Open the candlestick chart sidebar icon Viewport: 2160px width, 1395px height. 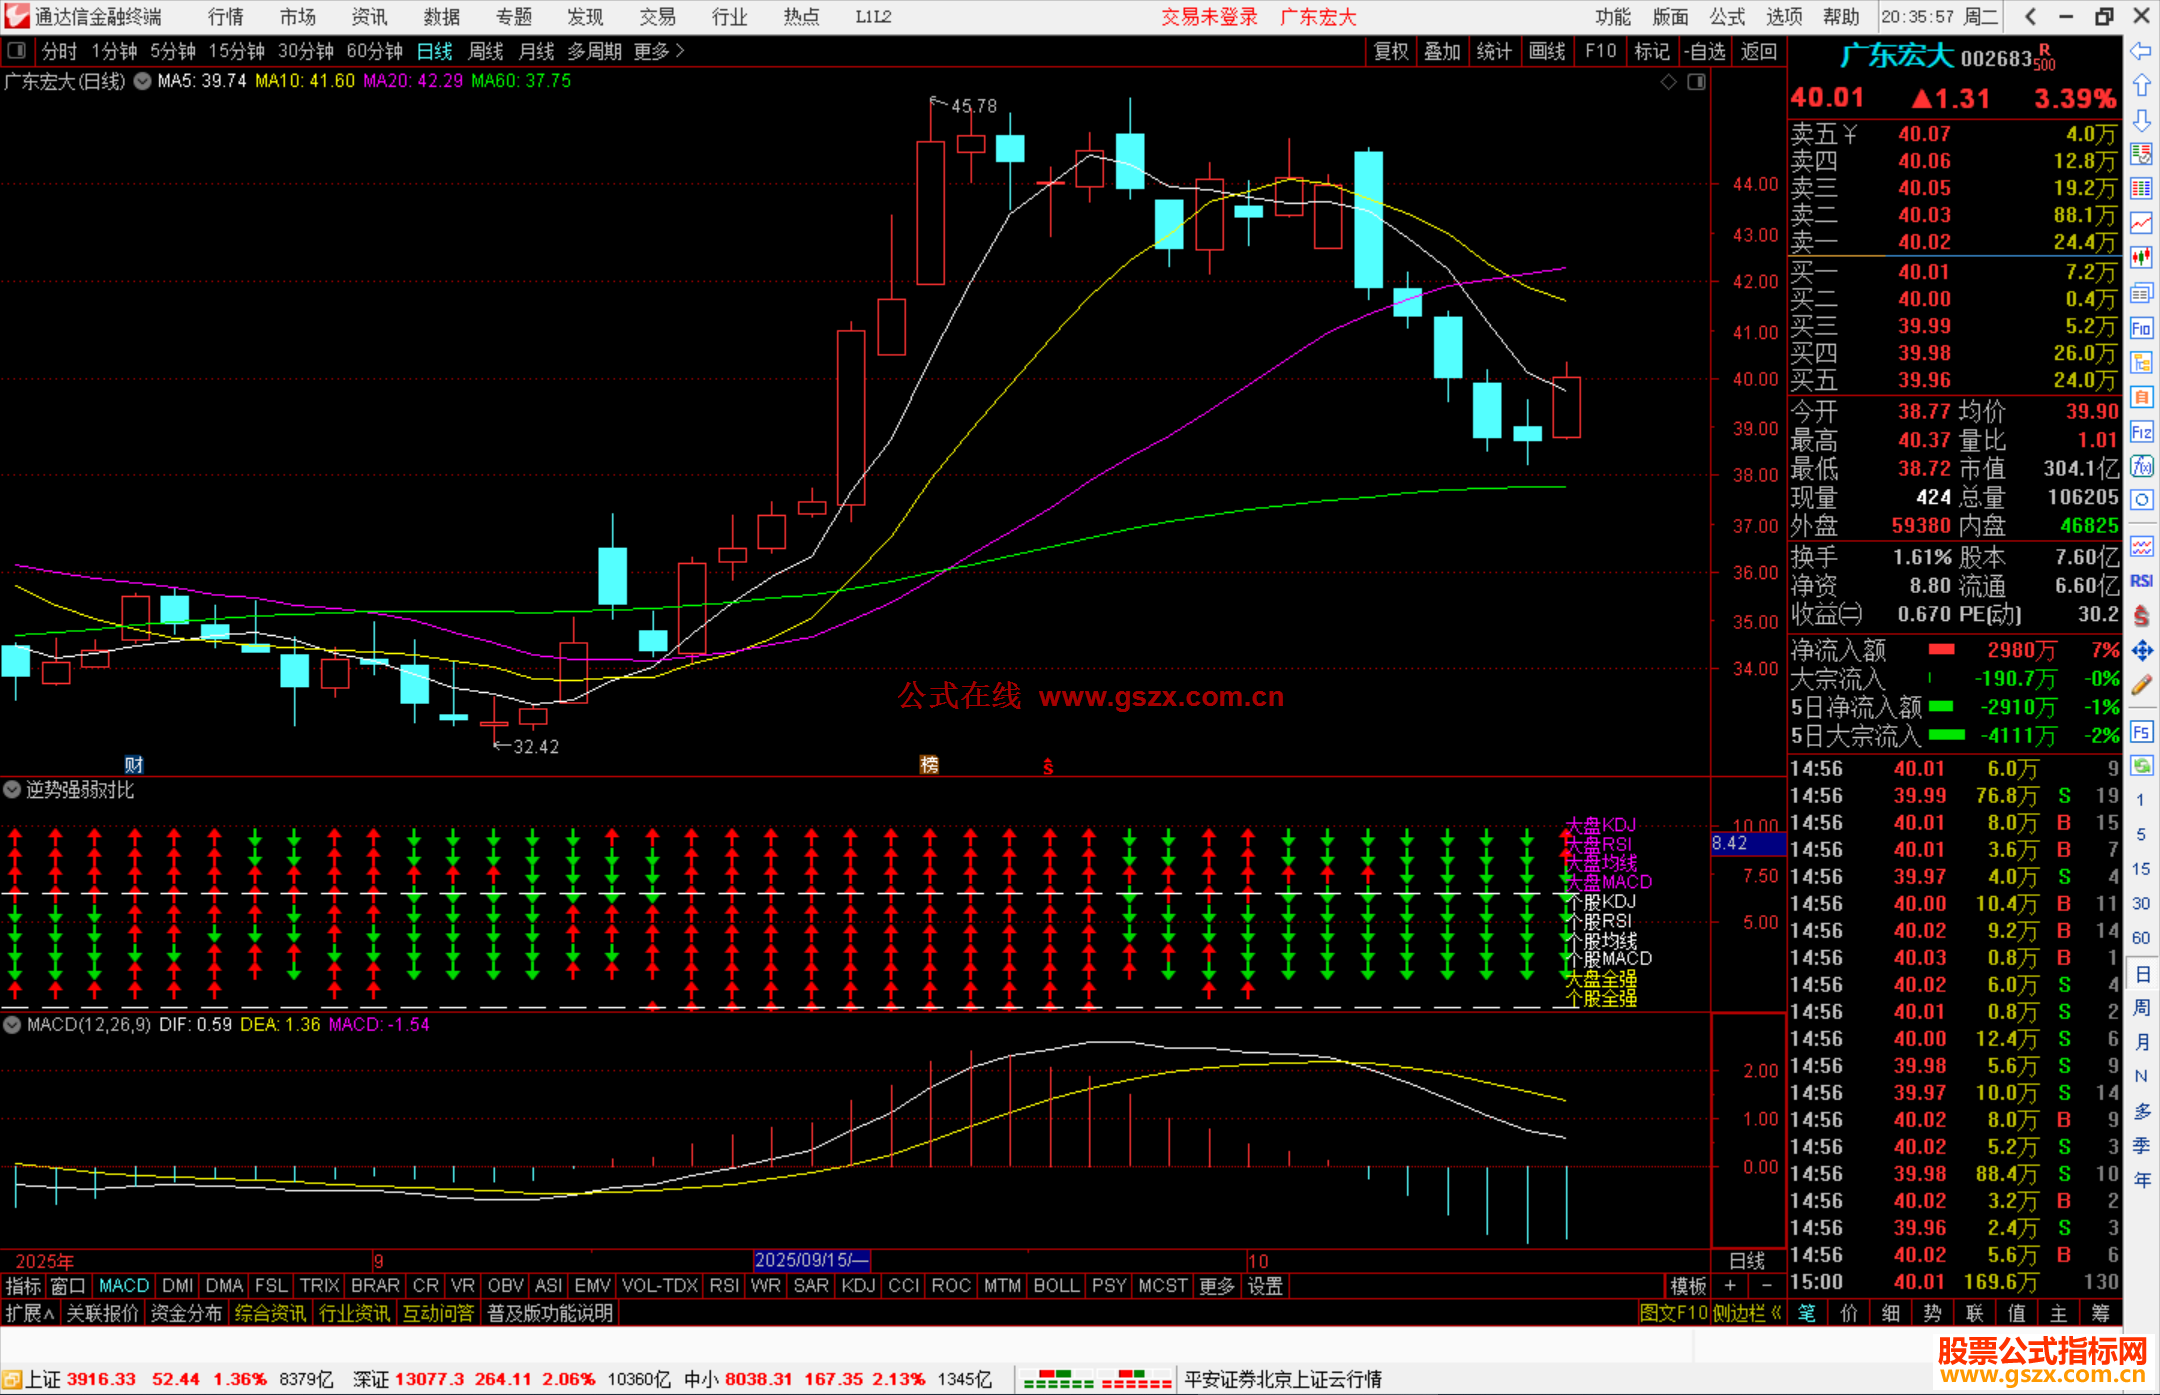click(2141, 257)
